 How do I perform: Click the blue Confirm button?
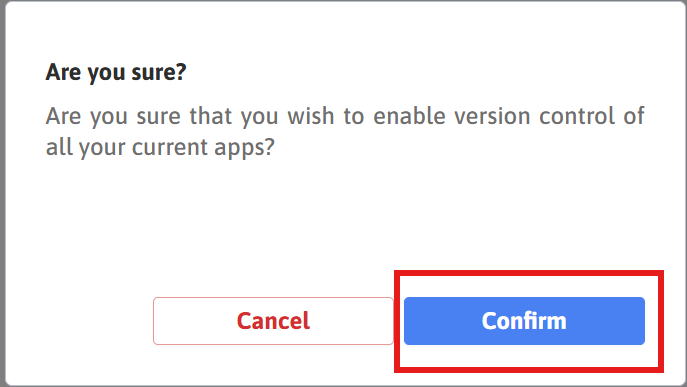point(524,321)
